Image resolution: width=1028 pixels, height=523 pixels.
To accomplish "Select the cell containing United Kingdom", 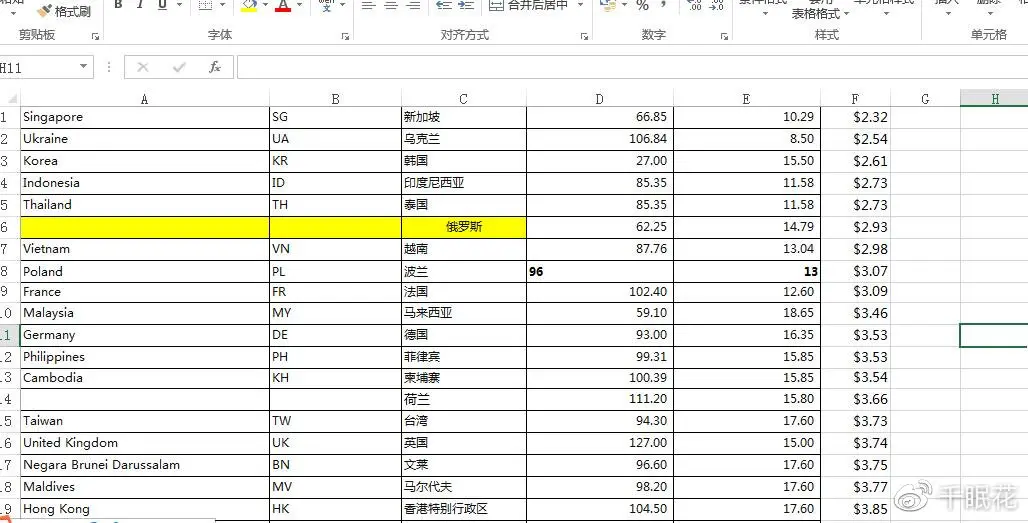I will 145,443.
